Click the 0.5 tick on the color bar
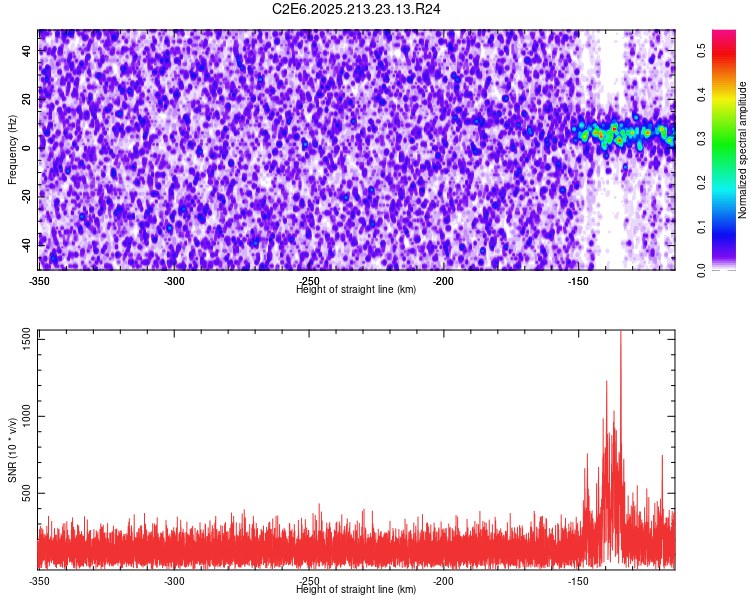This screenshot has width=750, height=600. pyautogui.click(x=702, y=50)
